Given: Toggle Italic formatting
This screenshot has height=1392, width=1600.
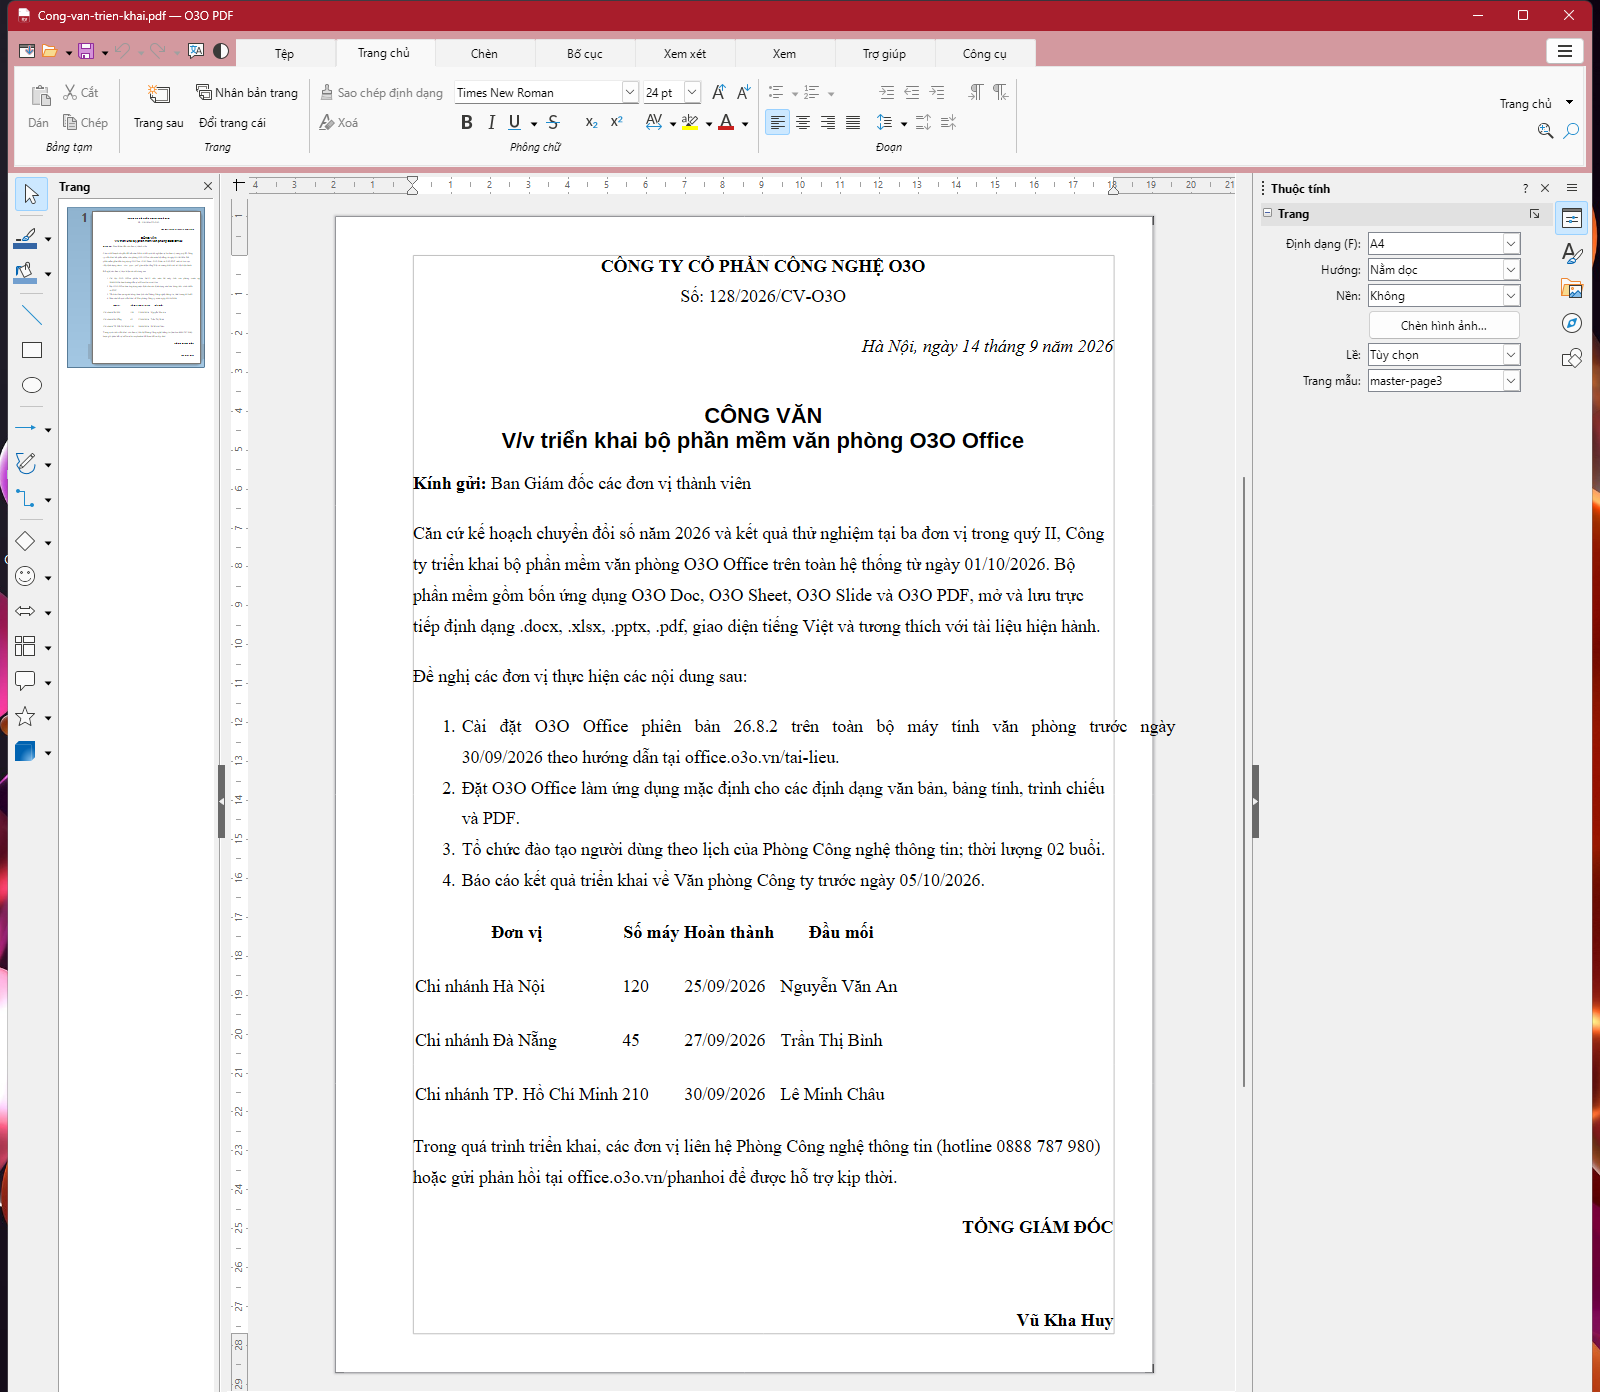Looking at the screenshot, I should [491, 122].
